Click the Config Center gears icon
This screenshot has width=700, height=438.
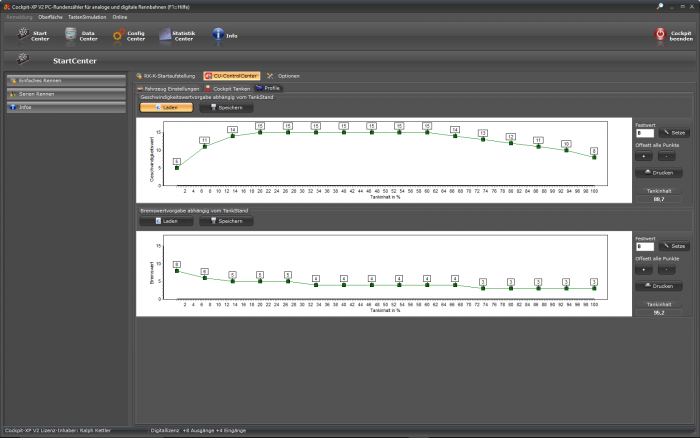click(118, 35)
